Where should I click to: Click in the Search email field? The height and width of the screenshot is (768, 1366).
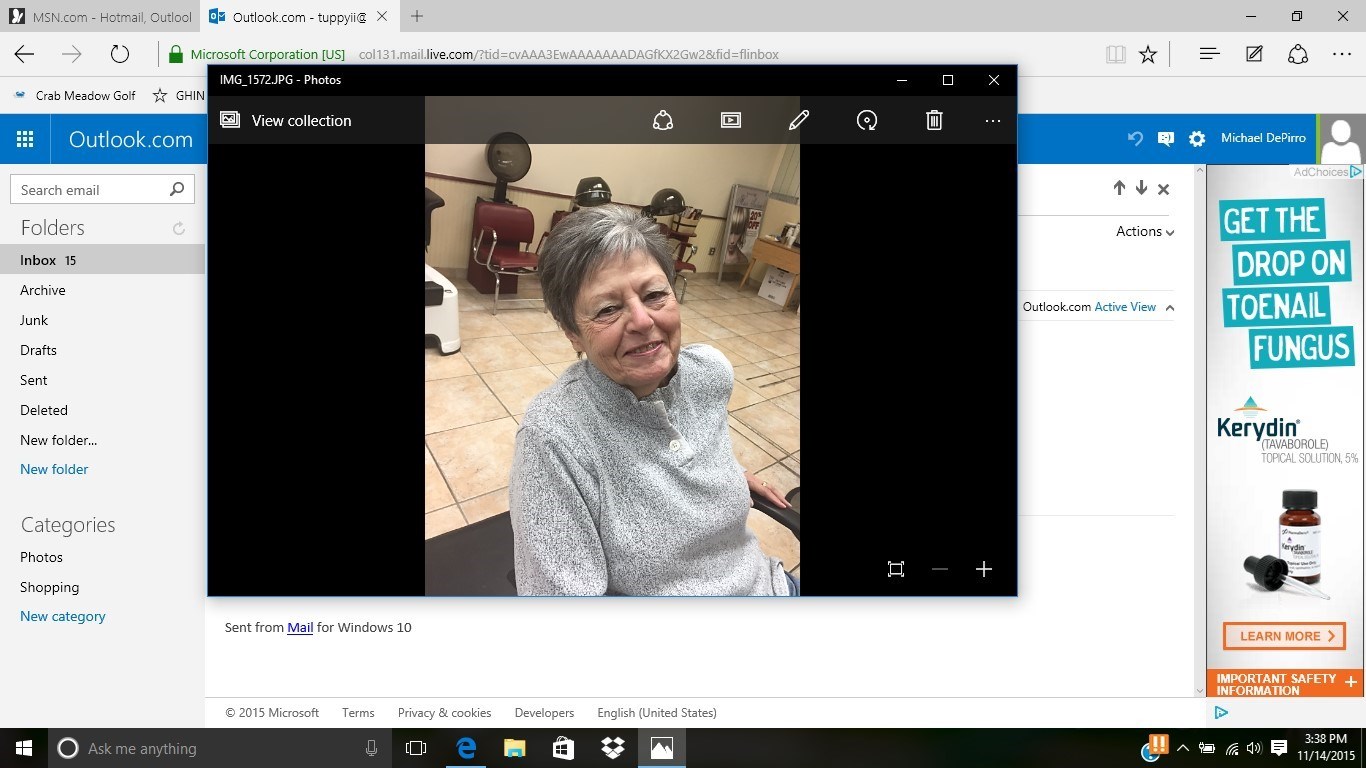coord(90,190)
